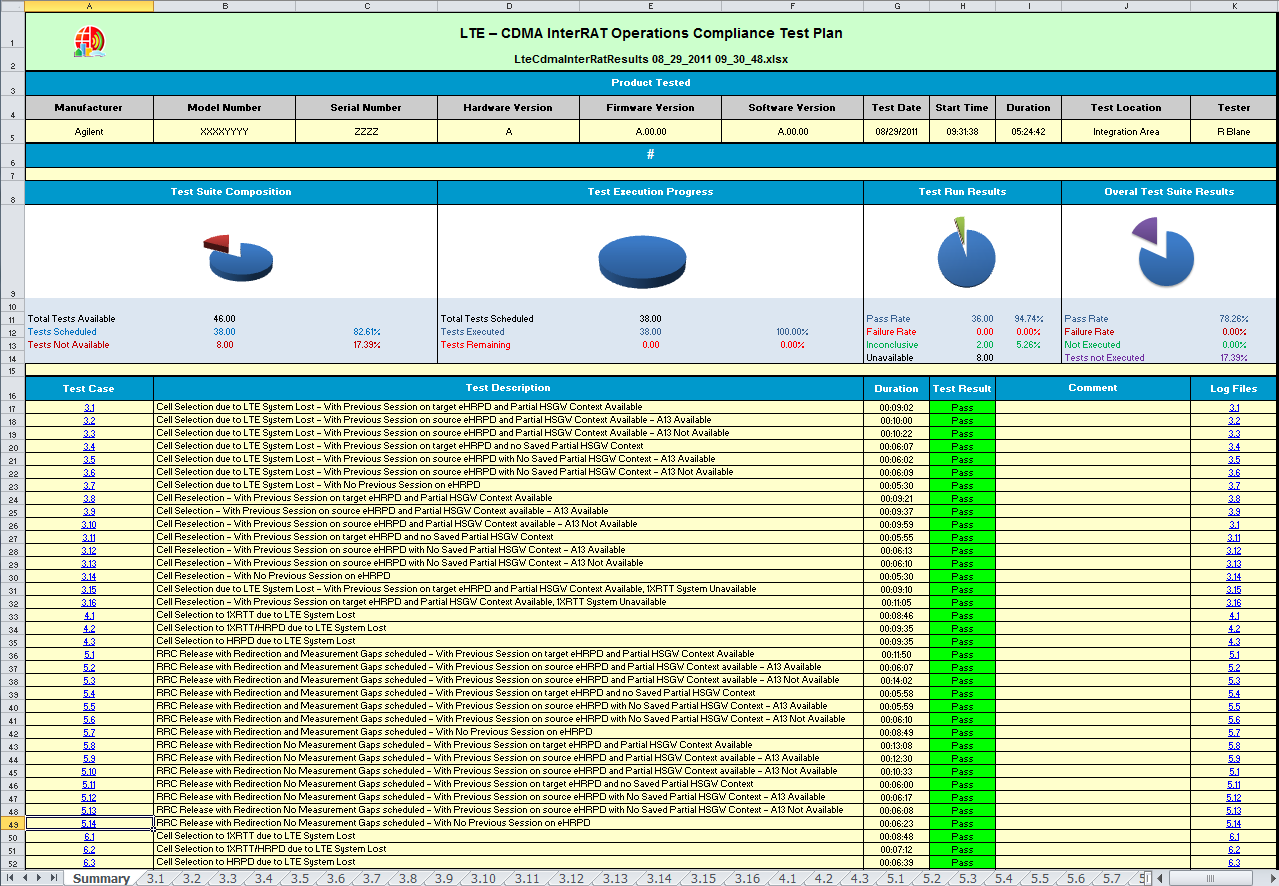This screenshot has height=886, width=1279.
Task: Click the globe logo in the header
Action: (89, 41)
